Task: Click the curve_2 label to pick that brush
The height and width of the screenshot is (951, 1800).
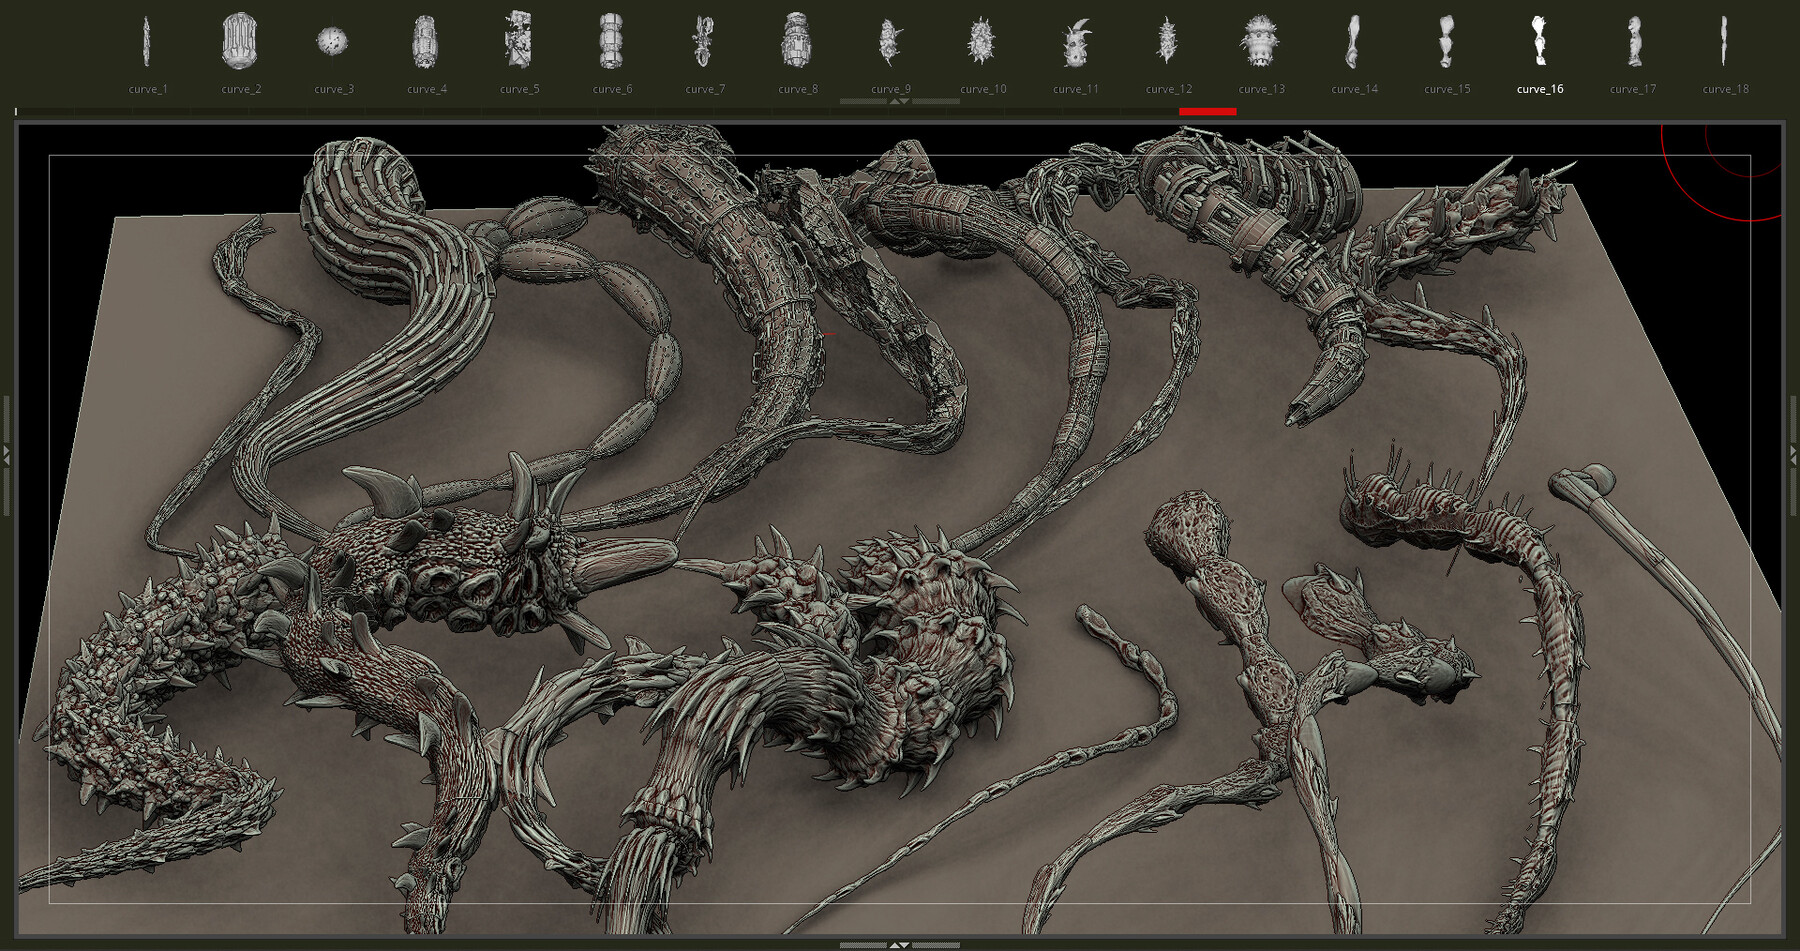Action: pyautogui.click(x=242, y=89)
